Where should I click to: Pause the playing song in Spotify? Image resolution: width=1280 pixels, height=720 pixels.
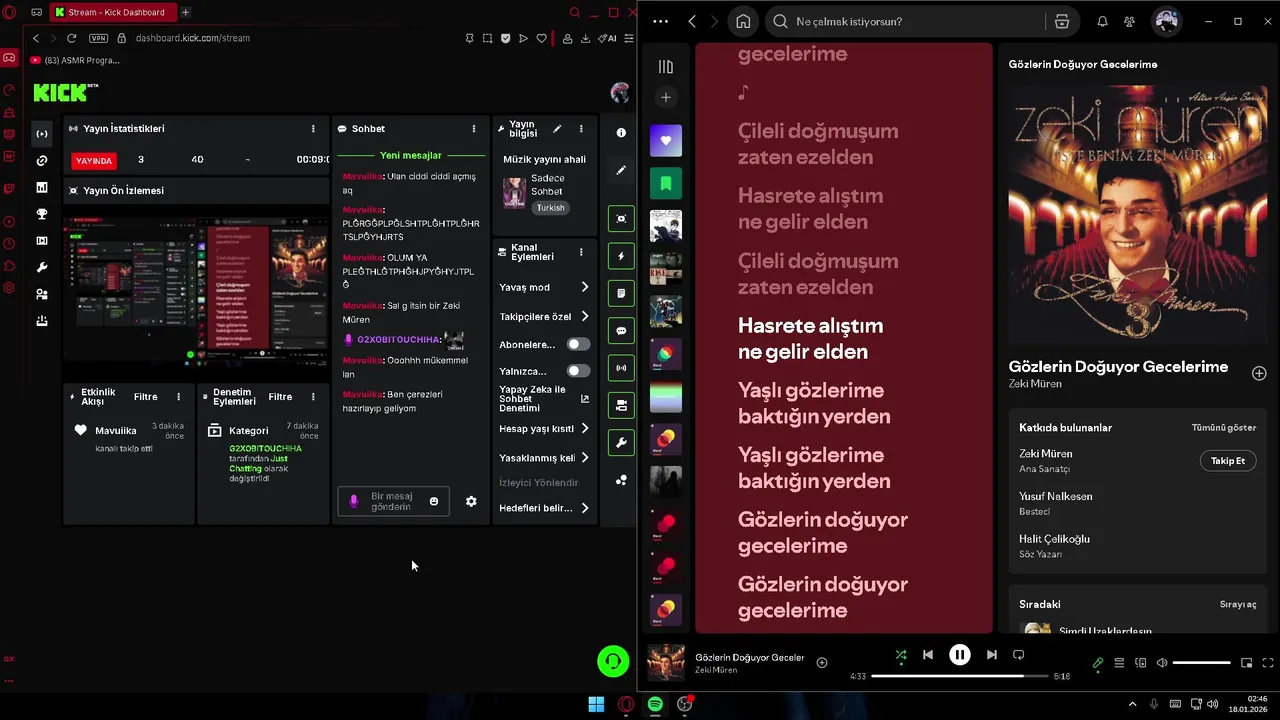tap(959, 655)
